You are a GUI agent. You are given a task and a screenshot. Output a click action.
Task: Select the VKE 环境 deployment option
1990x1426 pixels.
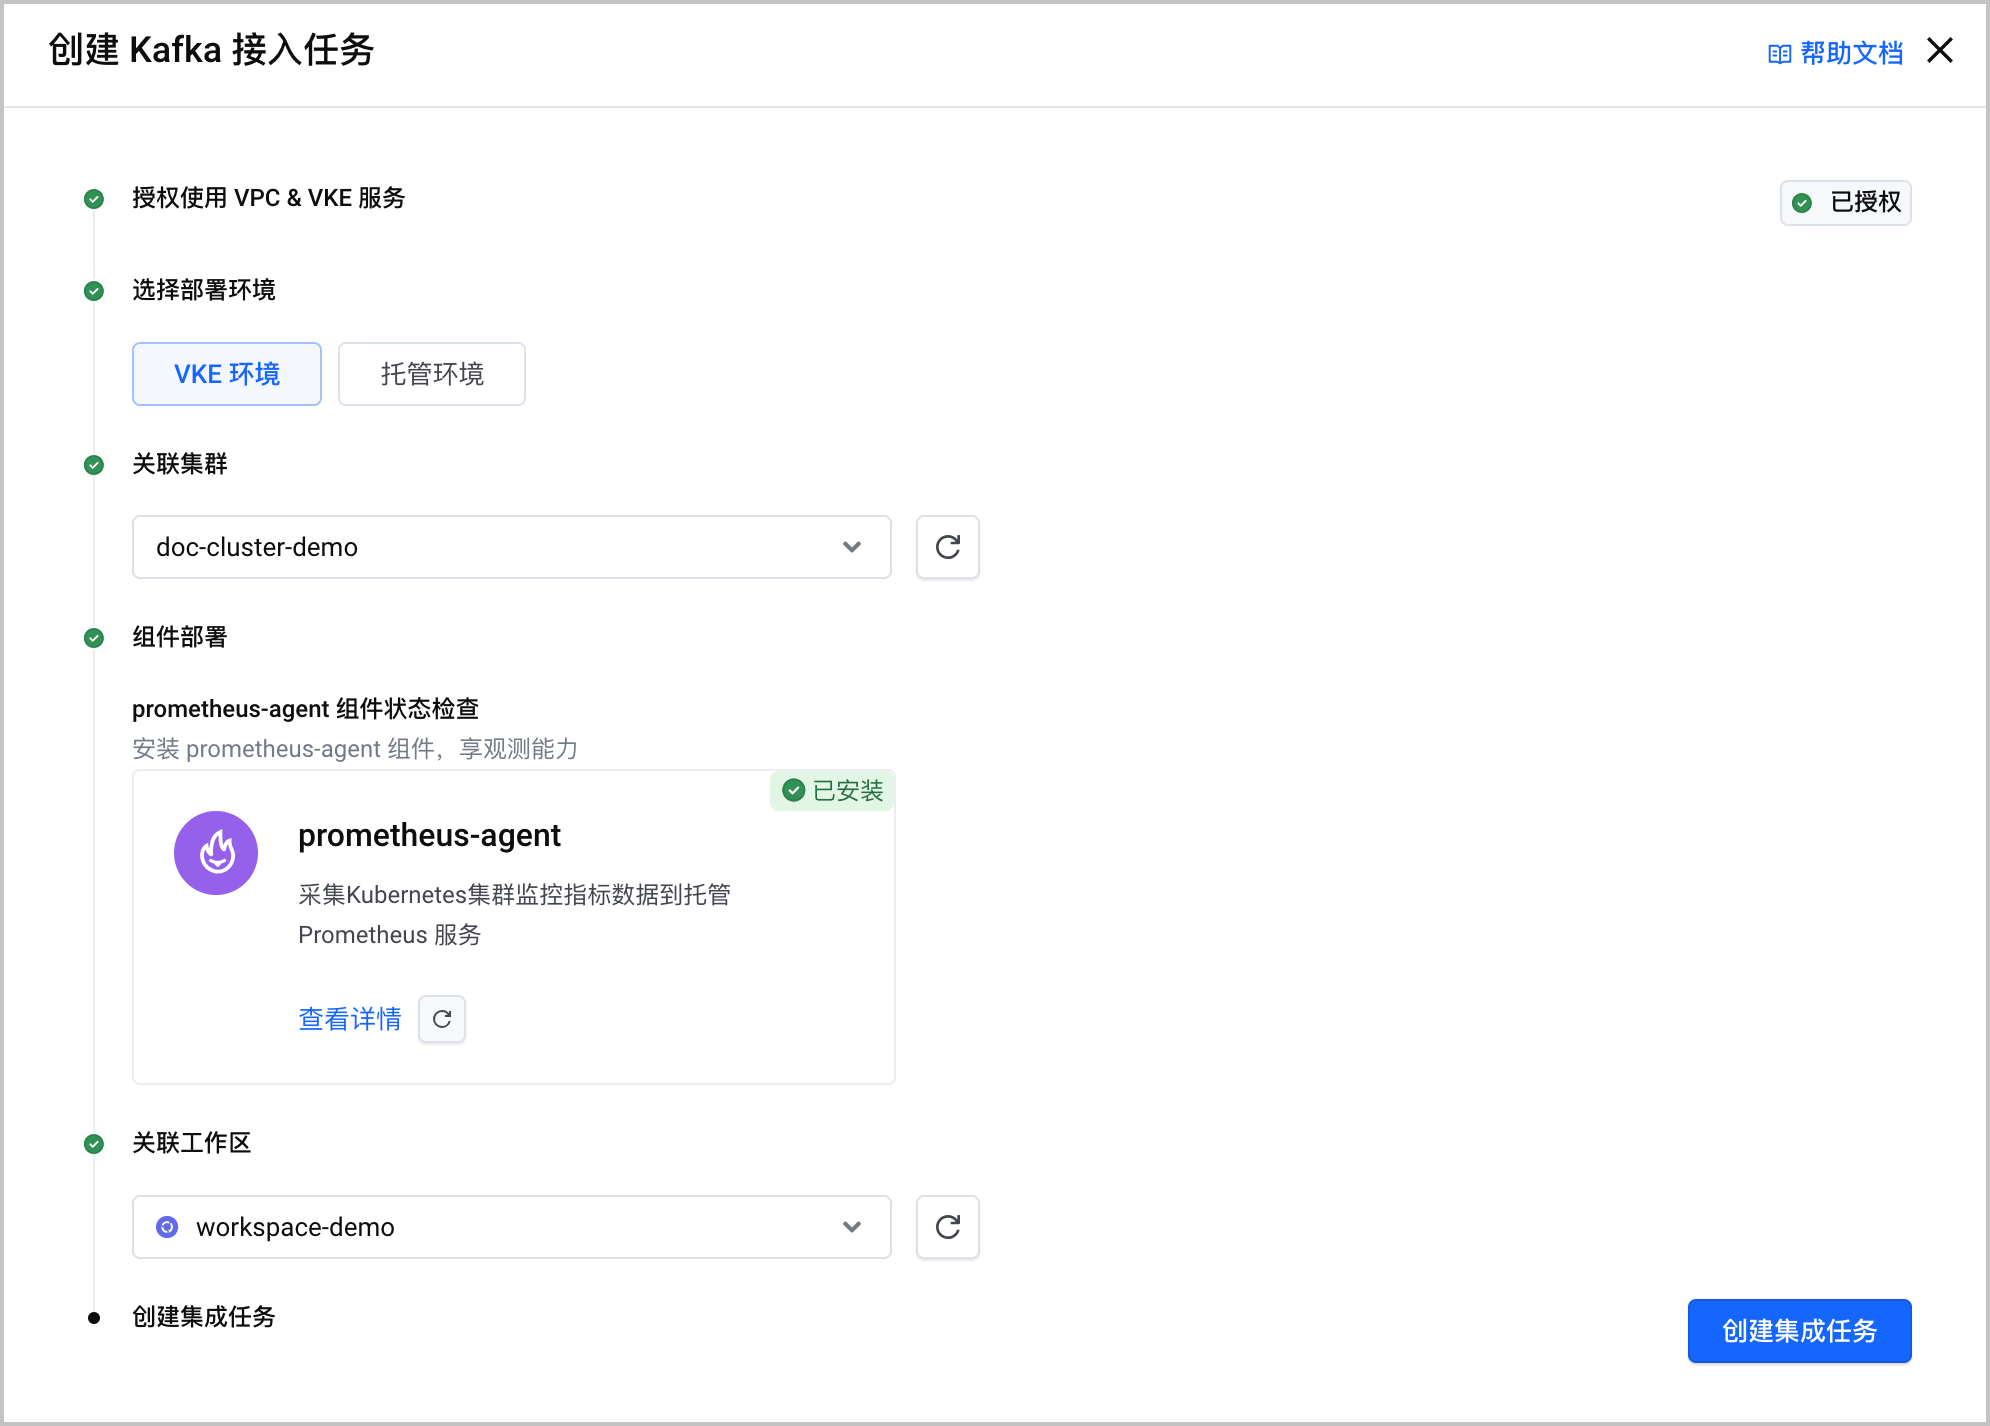227,374
